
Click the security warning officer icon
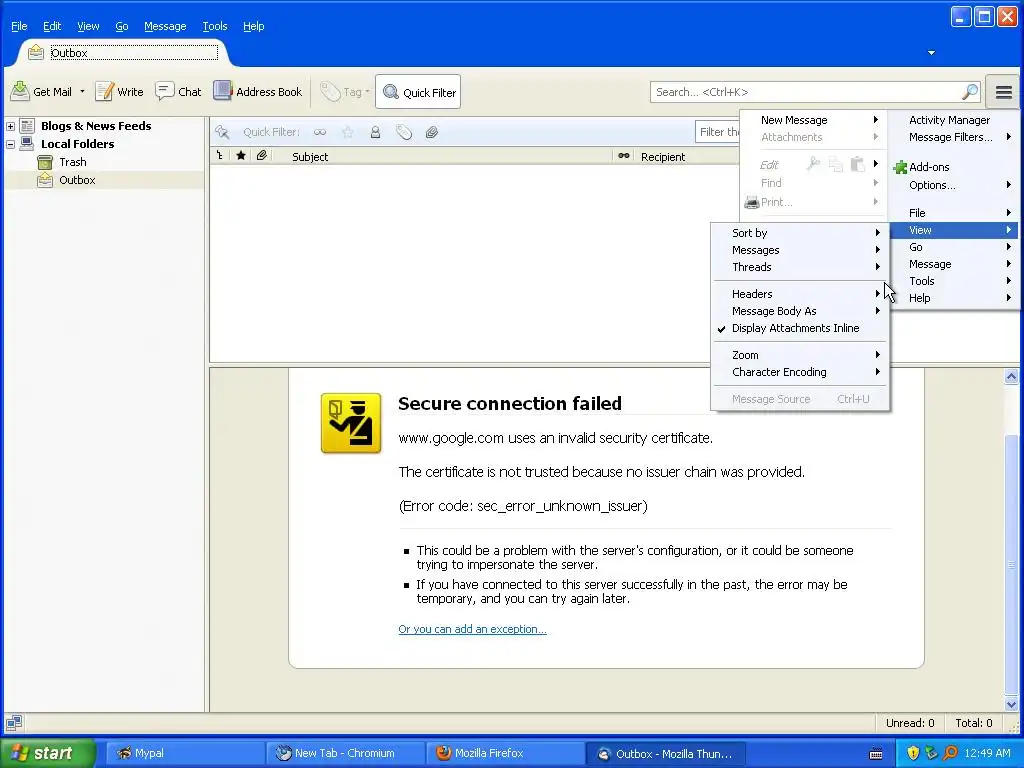[351, 423]
